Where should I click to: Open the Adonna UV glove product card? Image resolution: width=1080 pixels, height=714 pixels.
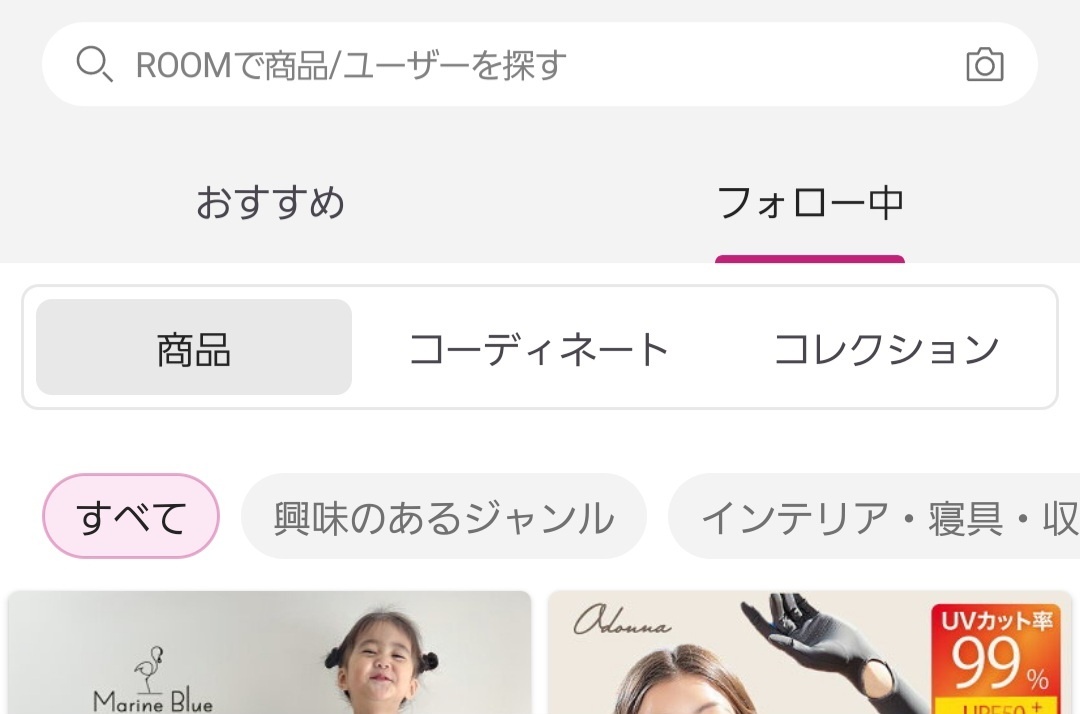click(810, 653)
